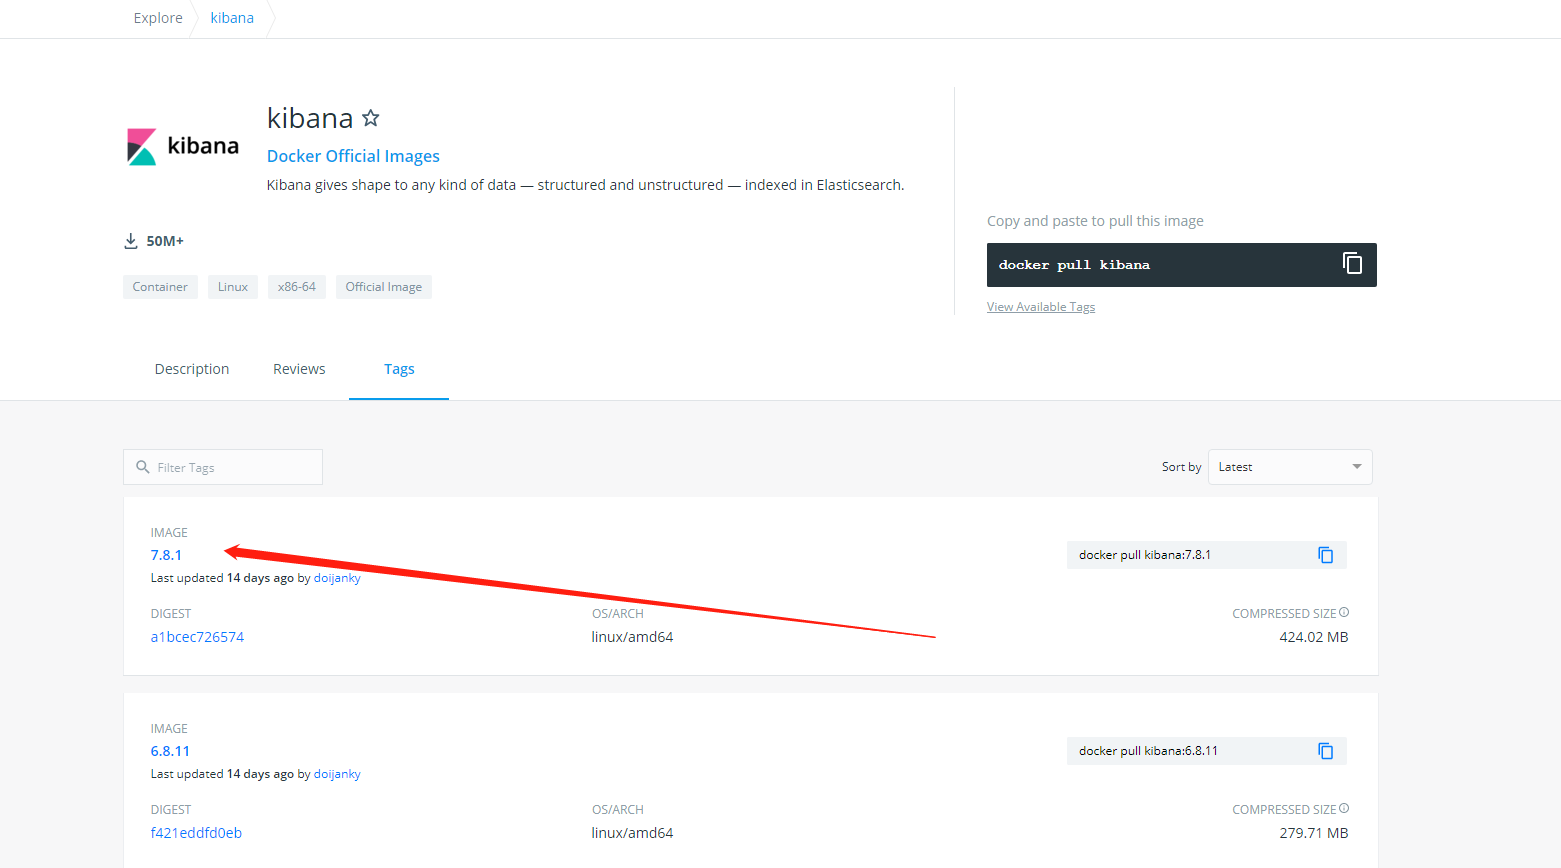Open digest f421eddfd0eb
Image resolution: width=1561 pixels, height=868 pixels.
(196, 833)
